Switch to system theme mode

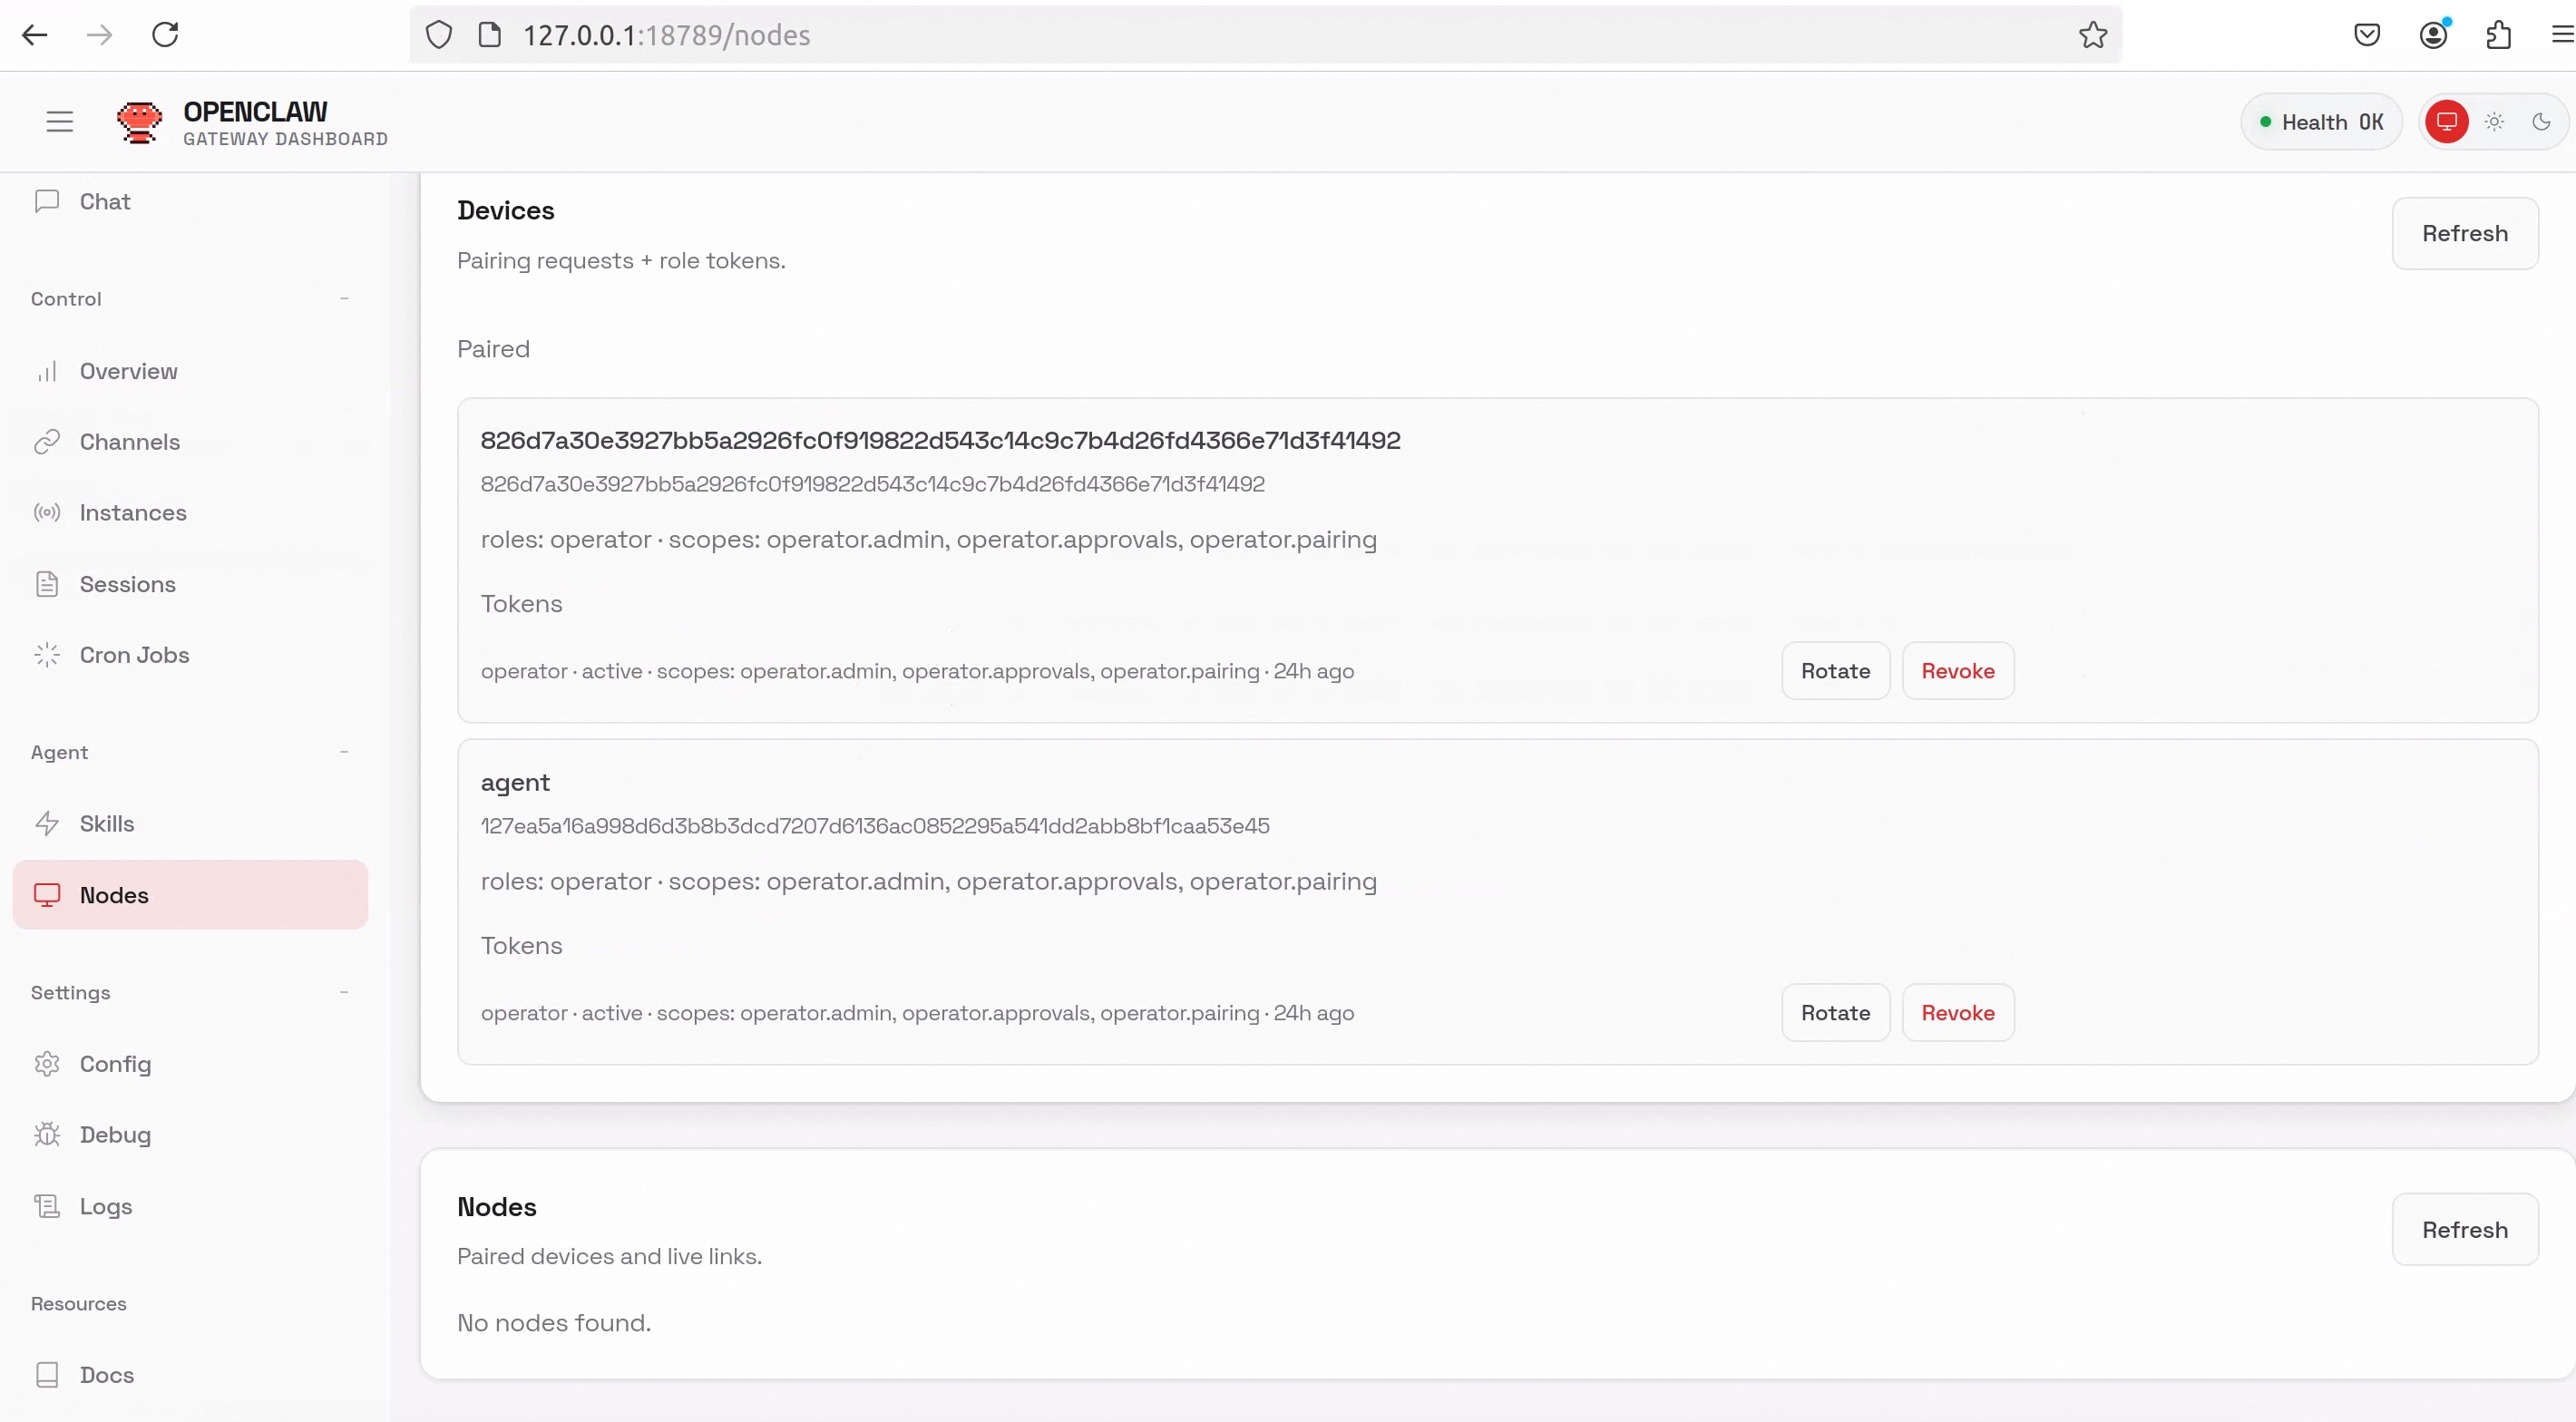(x=2446, y=122)
